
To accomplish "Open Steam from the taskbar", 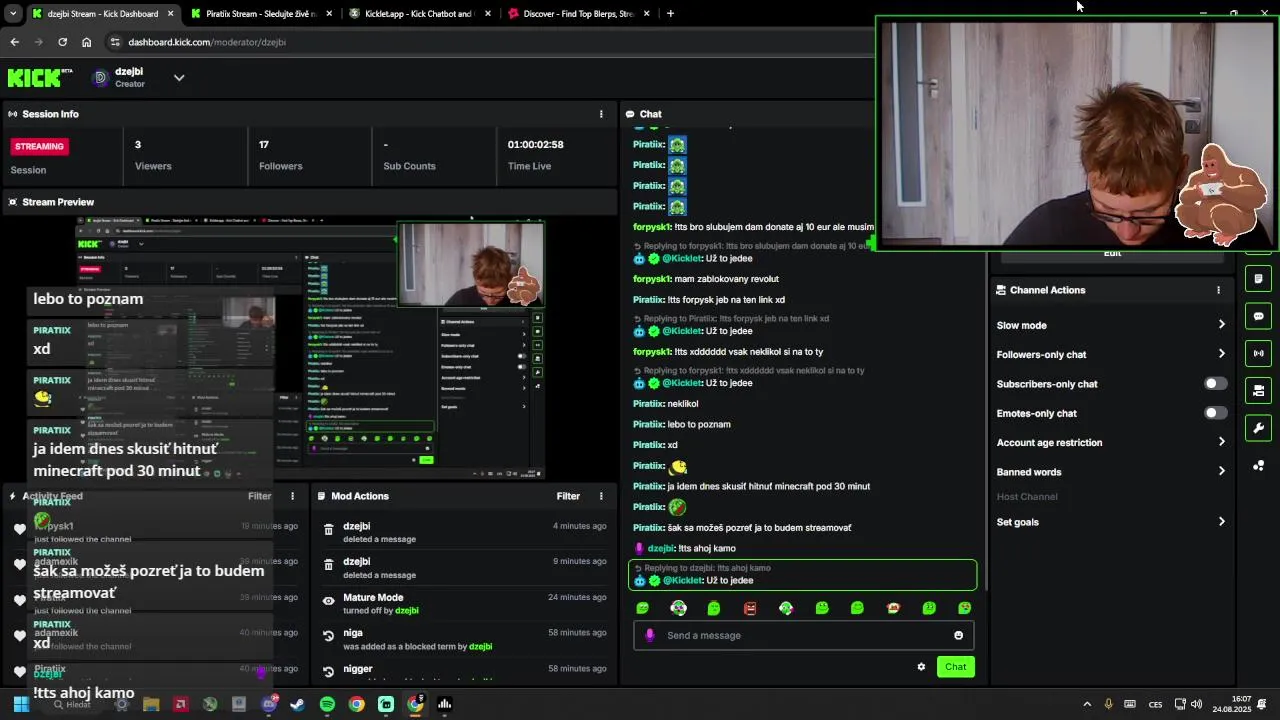I will [x=297, y=704].
